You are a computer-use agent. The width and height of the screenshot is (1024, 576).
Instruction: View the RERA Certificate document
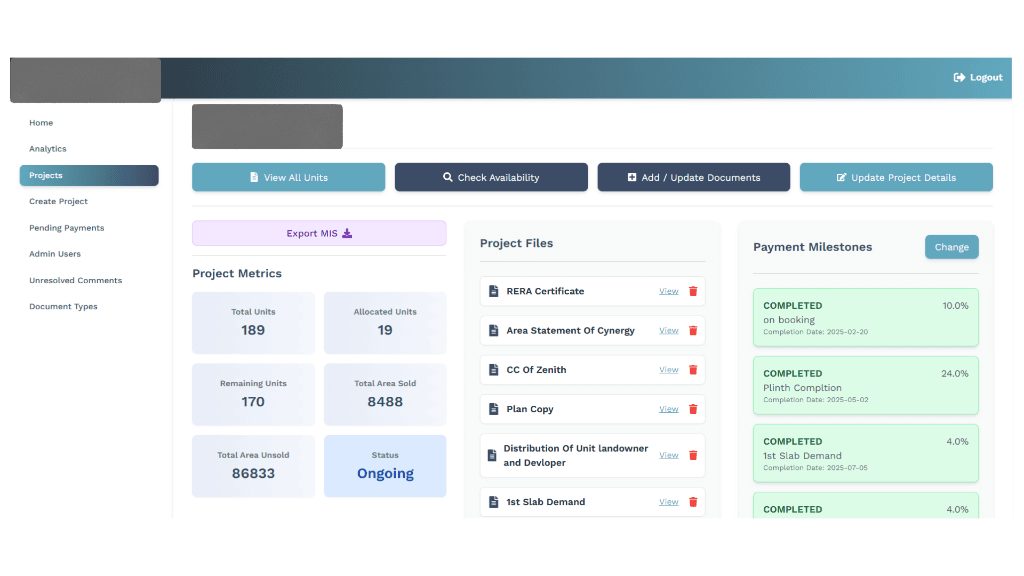point(668,291)
